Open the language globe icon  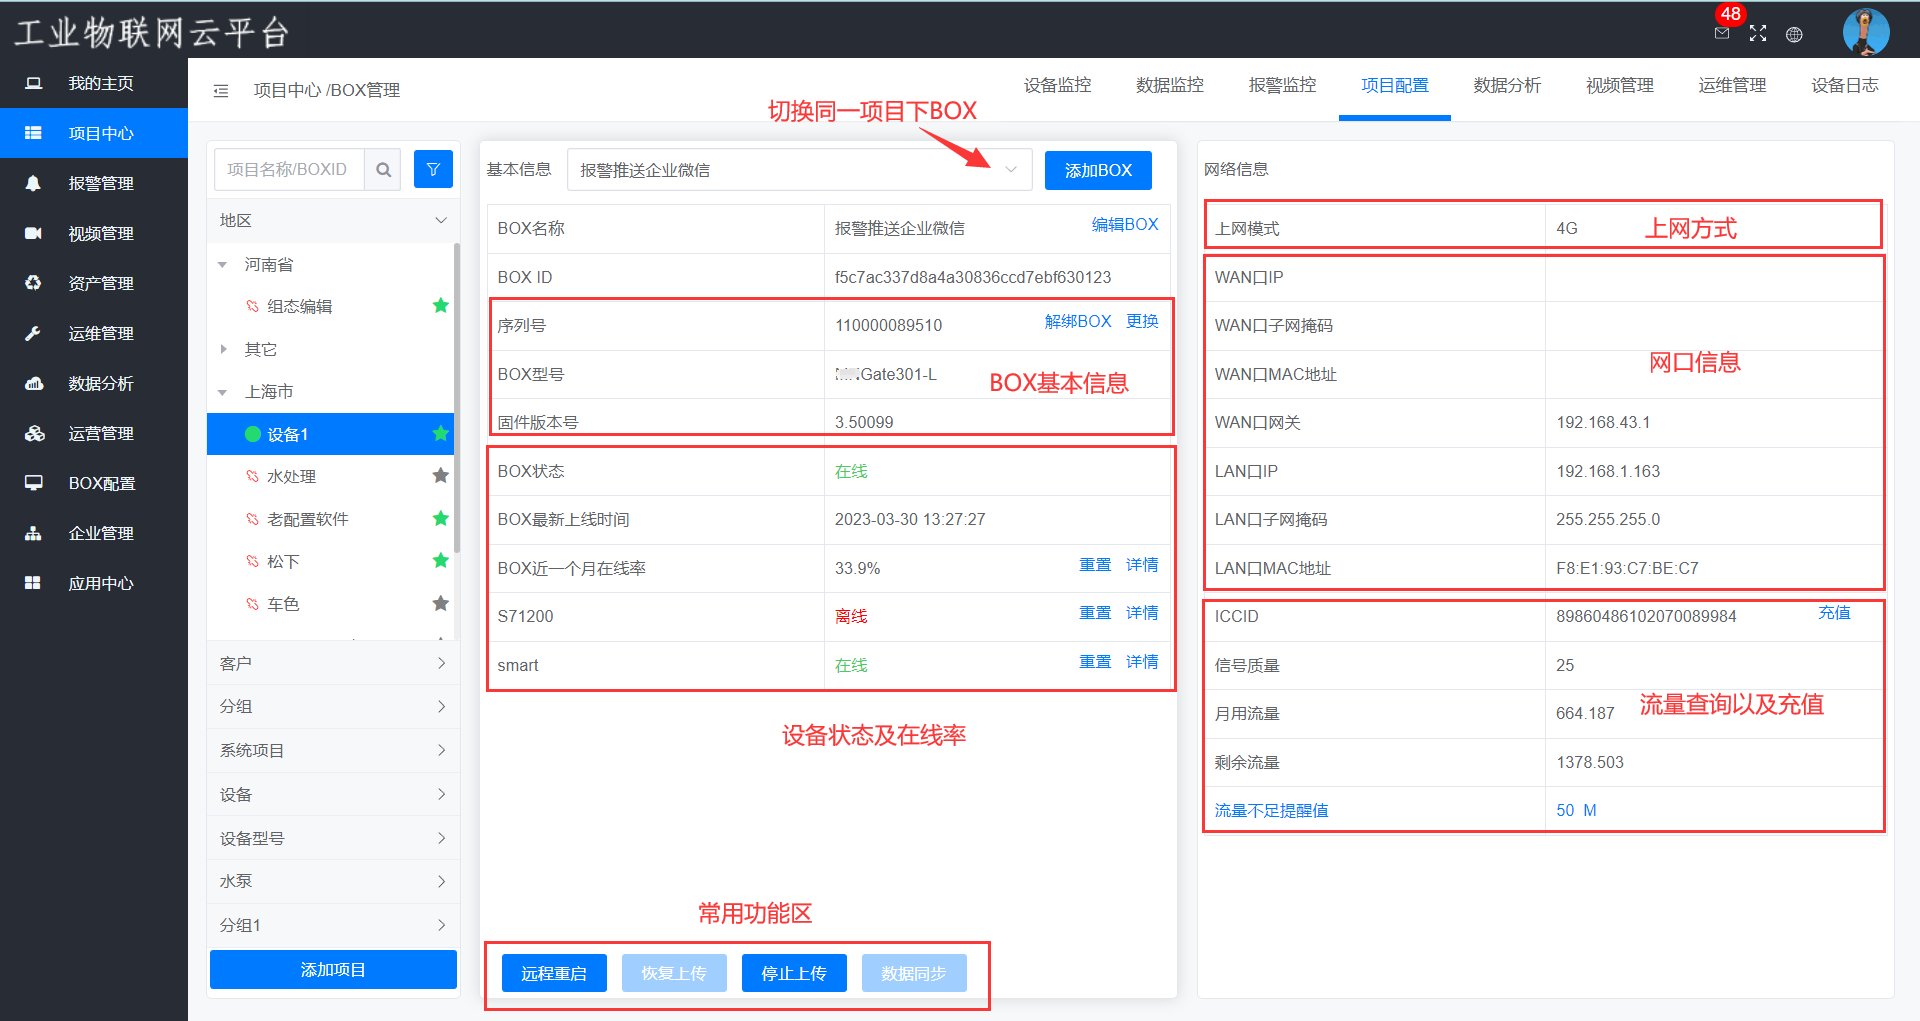(1794, 35)
